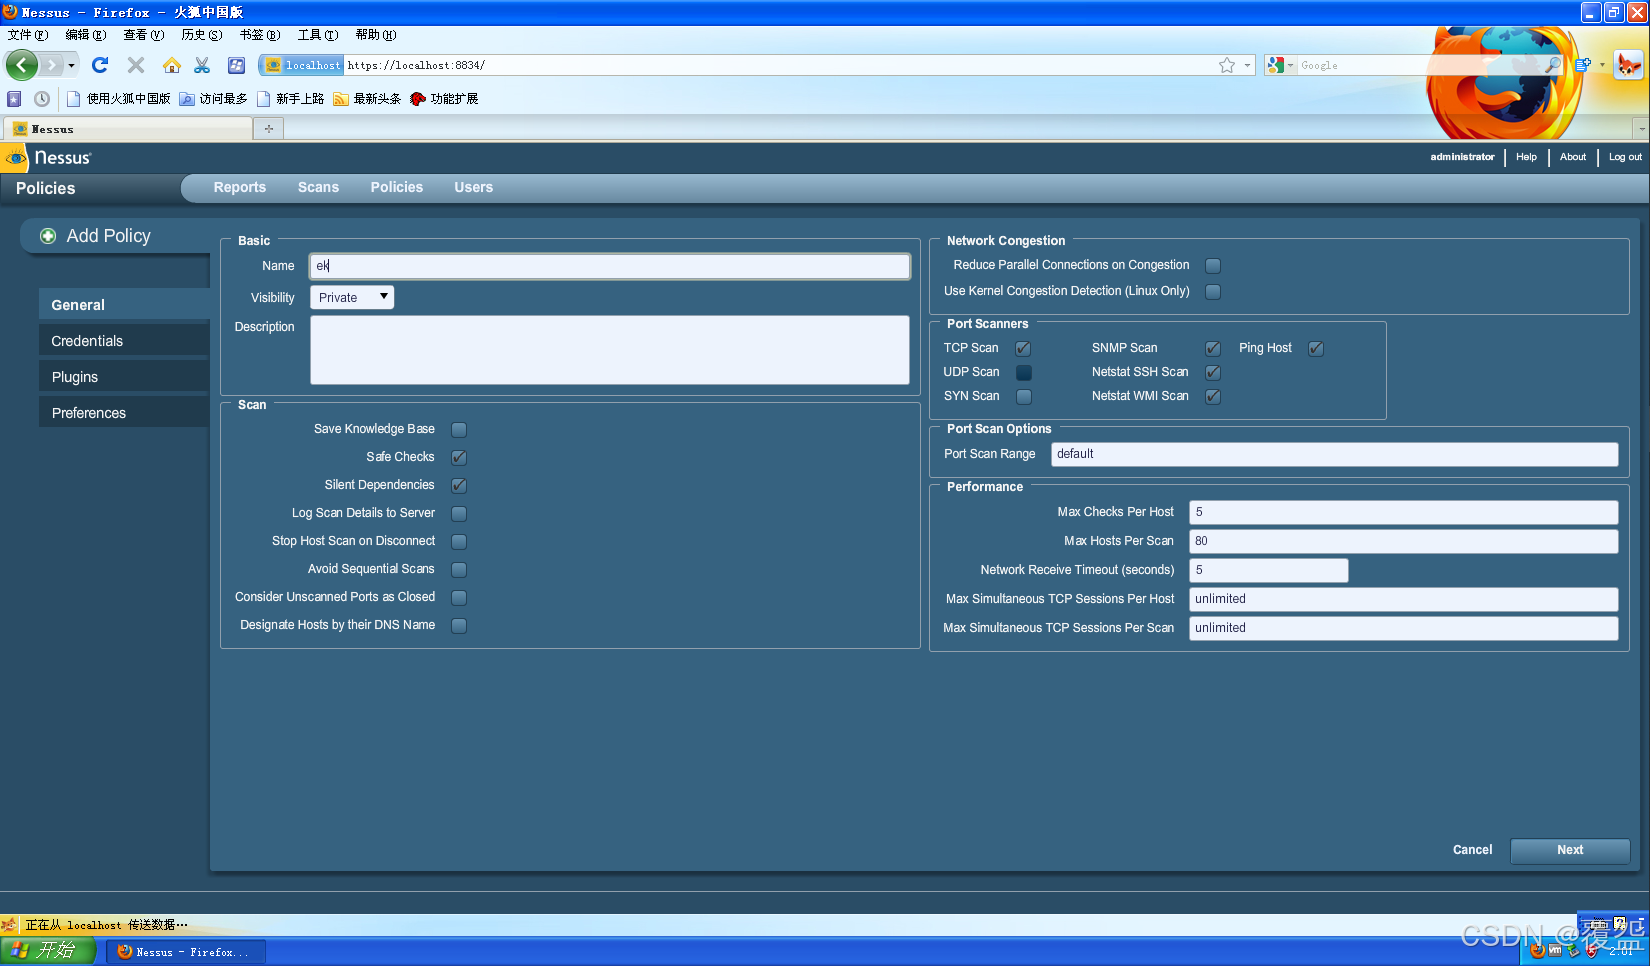Enable Avoid Sequential Scans checkbox
The width and height of the screenshot is (1650, 966).
459,570
